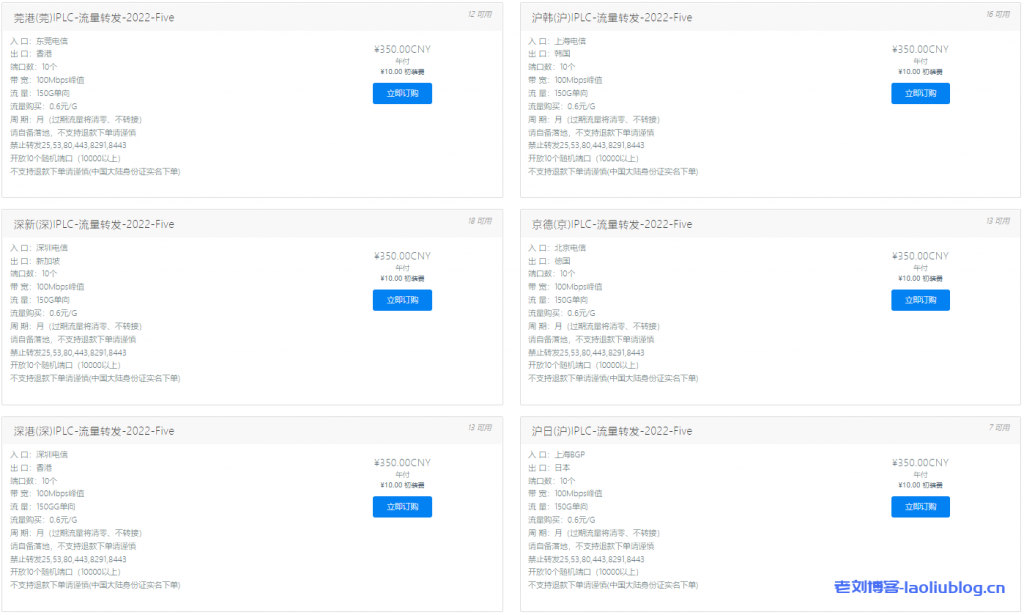This screenshot has height=615, width=1024.
Task: Click the 16 可用 availability label
Action: point(998,15)
